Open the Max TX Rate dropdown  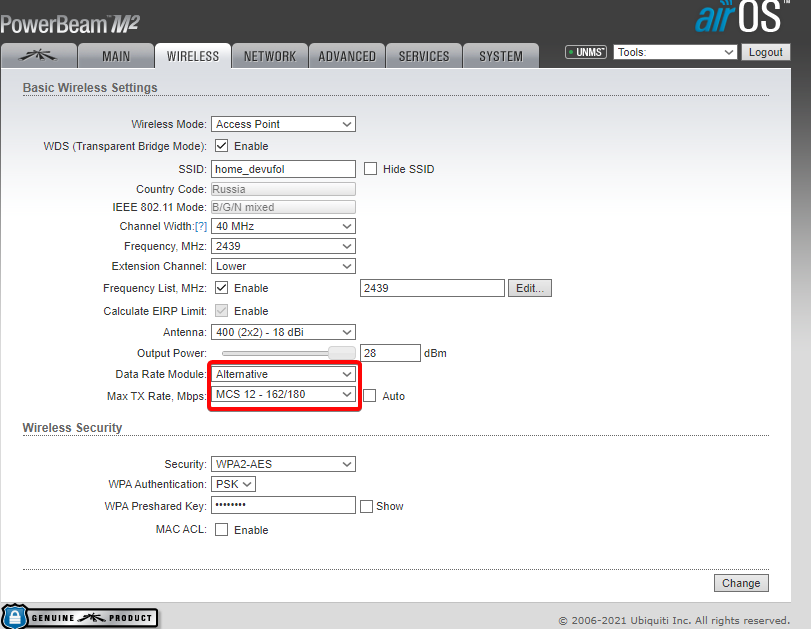(284, 395)
